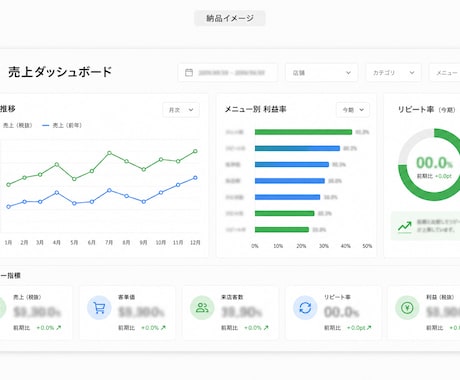Click the 50% axis label on profit chart
Viewport: 460px width, 380px height.
tap(367, 246)
